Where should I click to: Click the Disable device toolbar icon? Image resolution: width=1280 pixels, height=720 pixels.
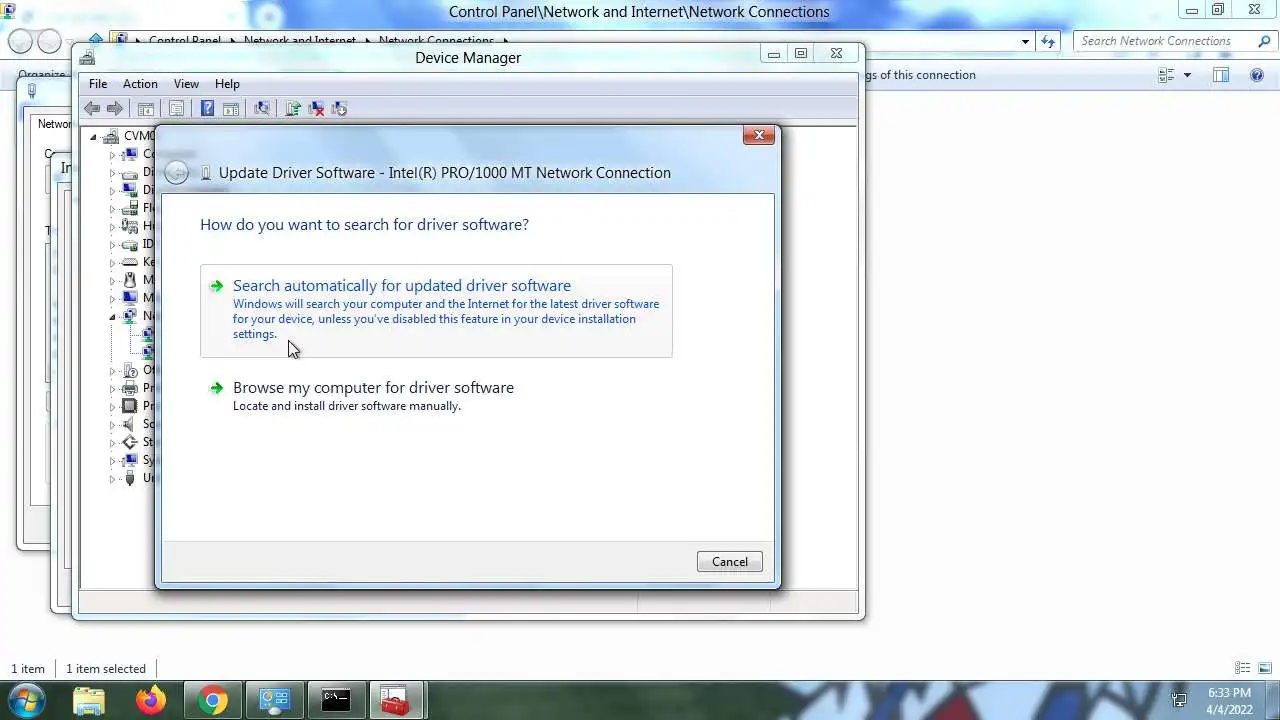(339, 109)
